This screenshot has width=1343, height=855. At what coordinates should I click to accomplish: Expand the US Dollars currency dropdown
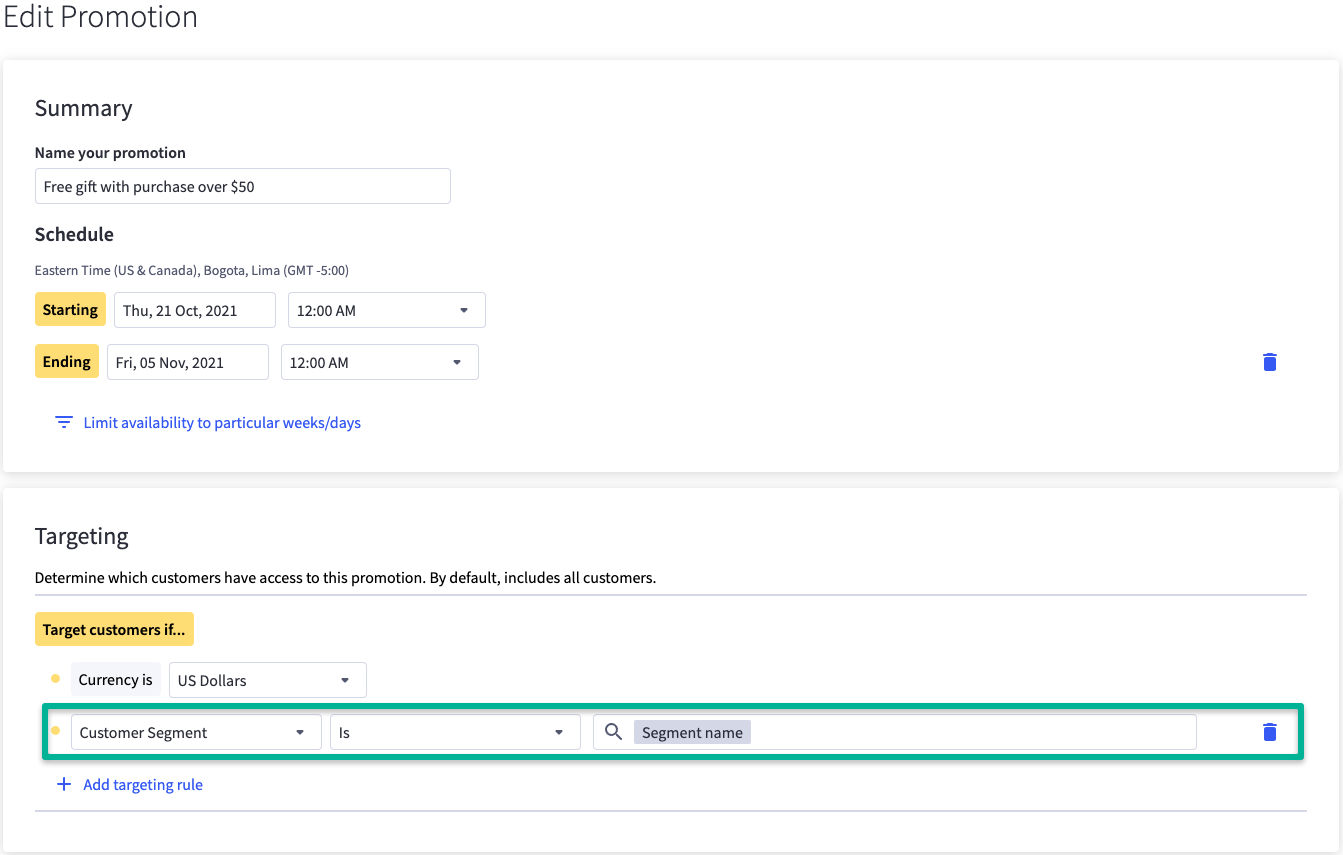(x=267, y=680)
